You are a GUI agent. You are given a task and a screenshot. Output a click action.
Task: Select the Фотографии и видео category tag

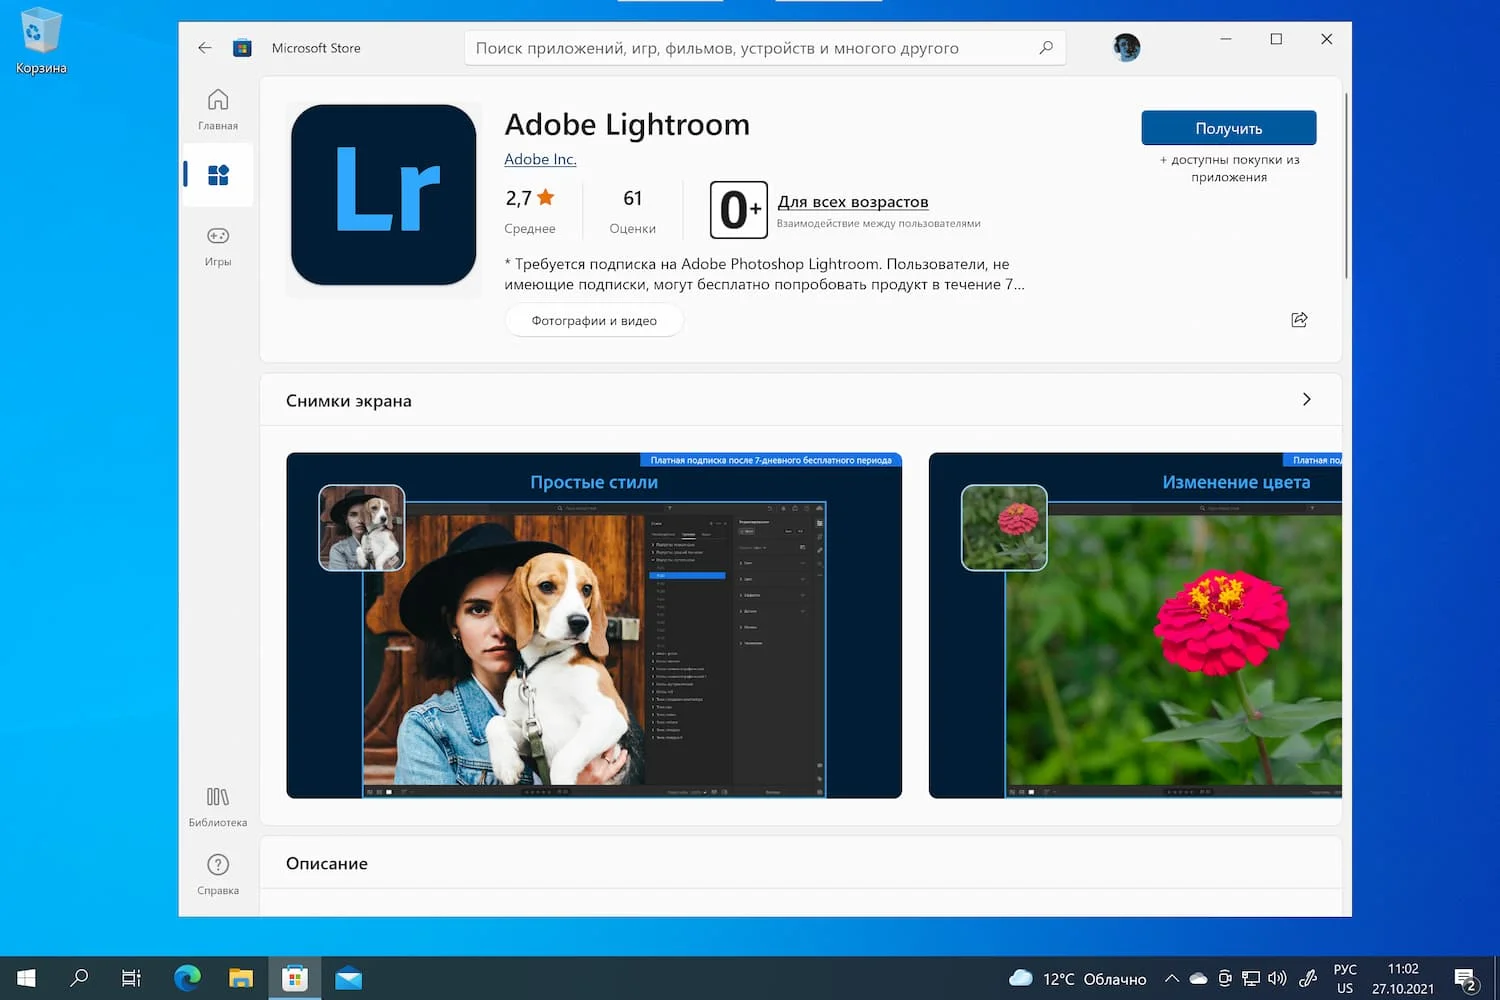tap(594, 321)
